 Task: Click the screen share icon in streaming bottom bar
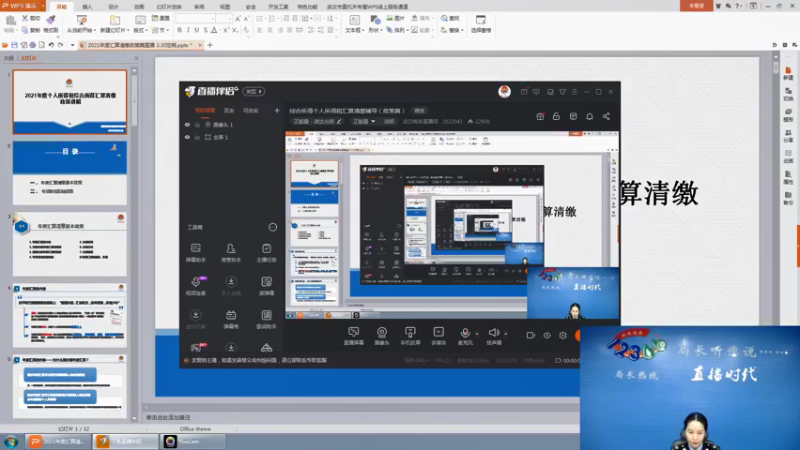(354, 332)
